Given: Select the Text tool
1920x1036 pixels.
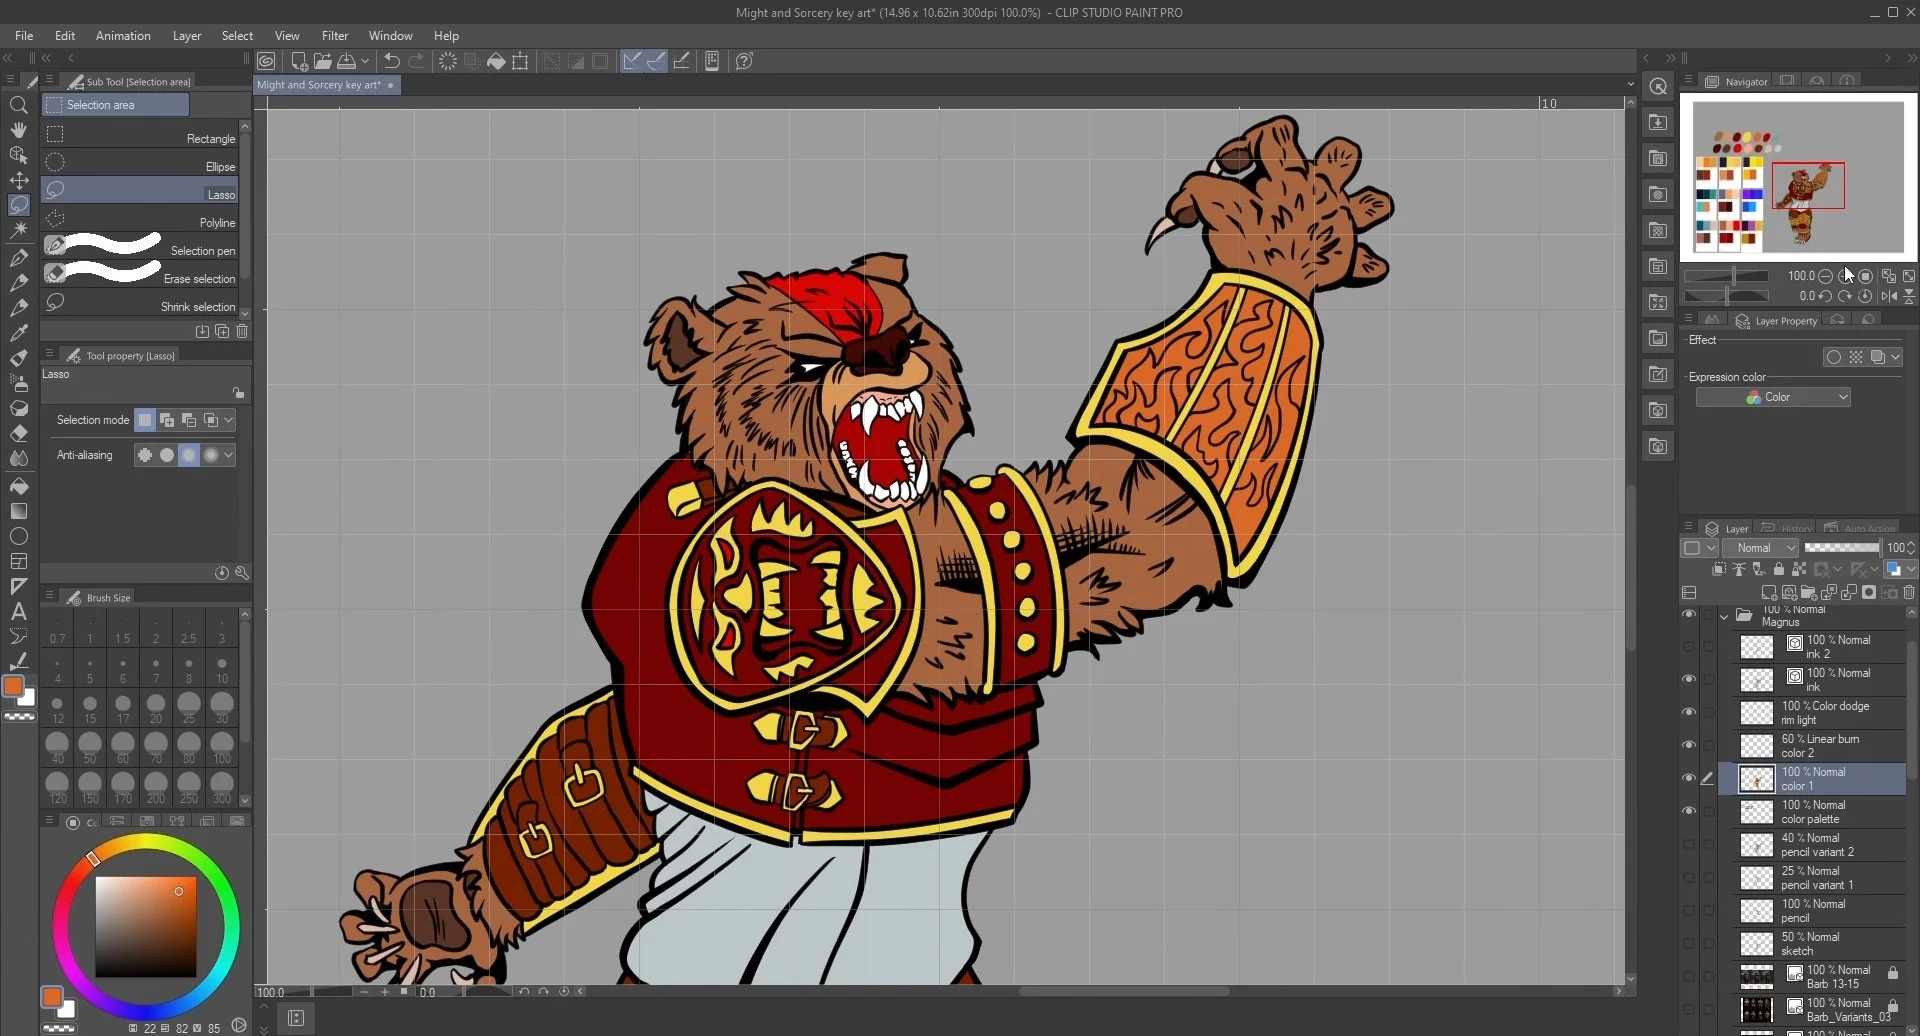Looking at the screenshot, I should [19, 611].
